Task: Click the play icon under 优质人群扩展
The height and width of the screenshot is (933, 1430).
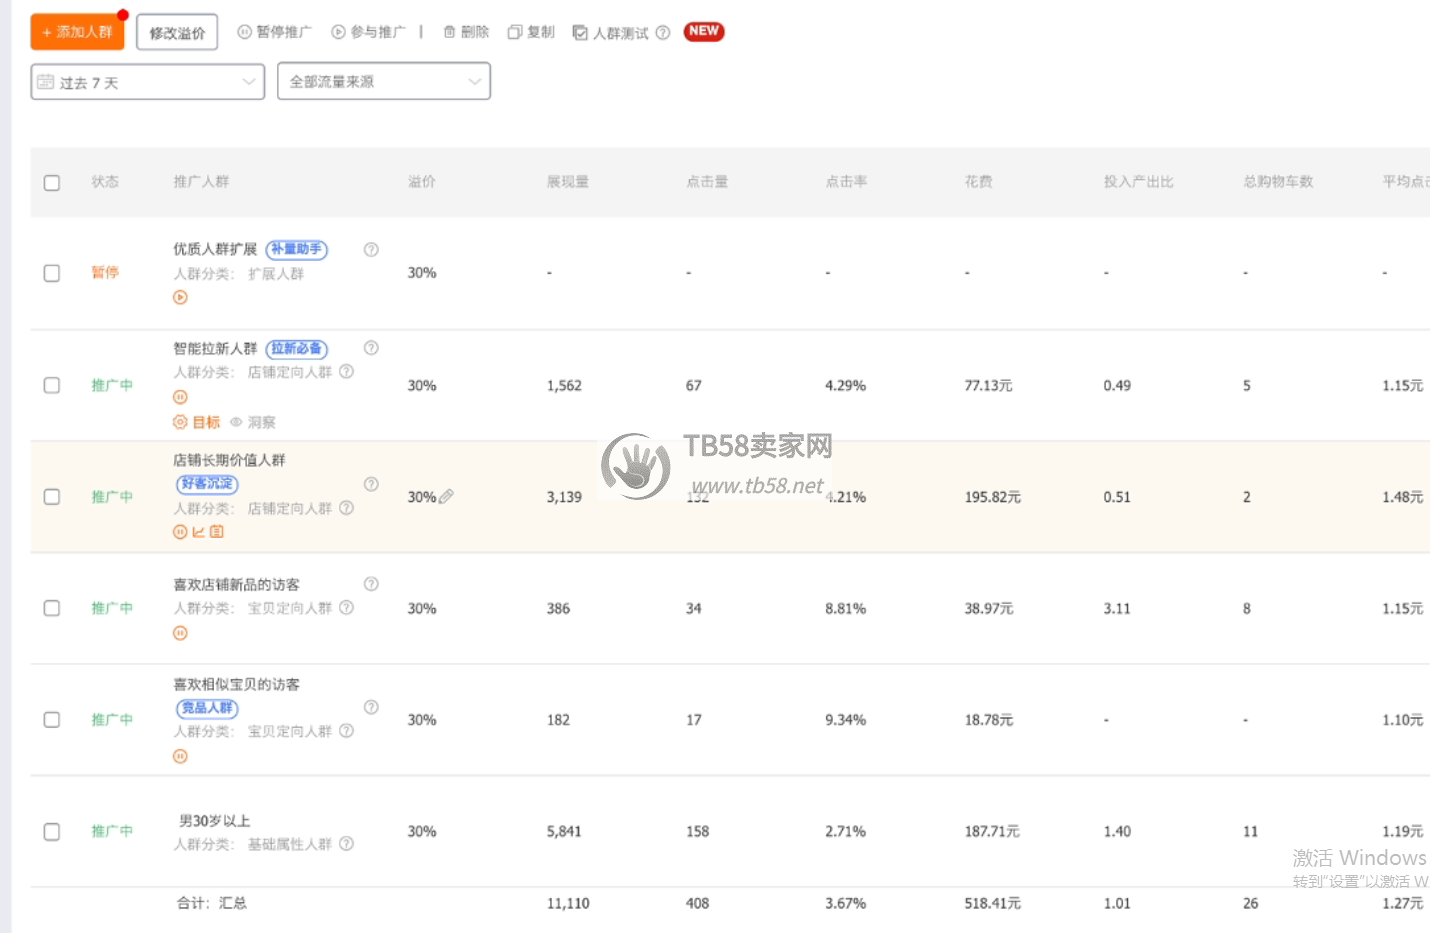Action: (180, 297)
